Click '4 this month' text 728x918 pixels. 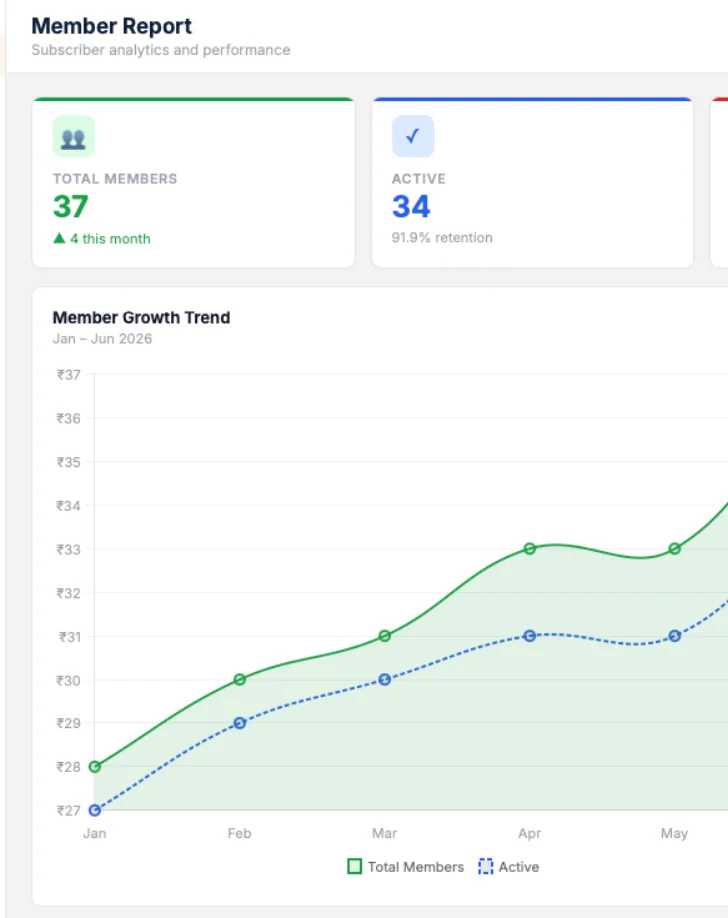pos(110,239)
